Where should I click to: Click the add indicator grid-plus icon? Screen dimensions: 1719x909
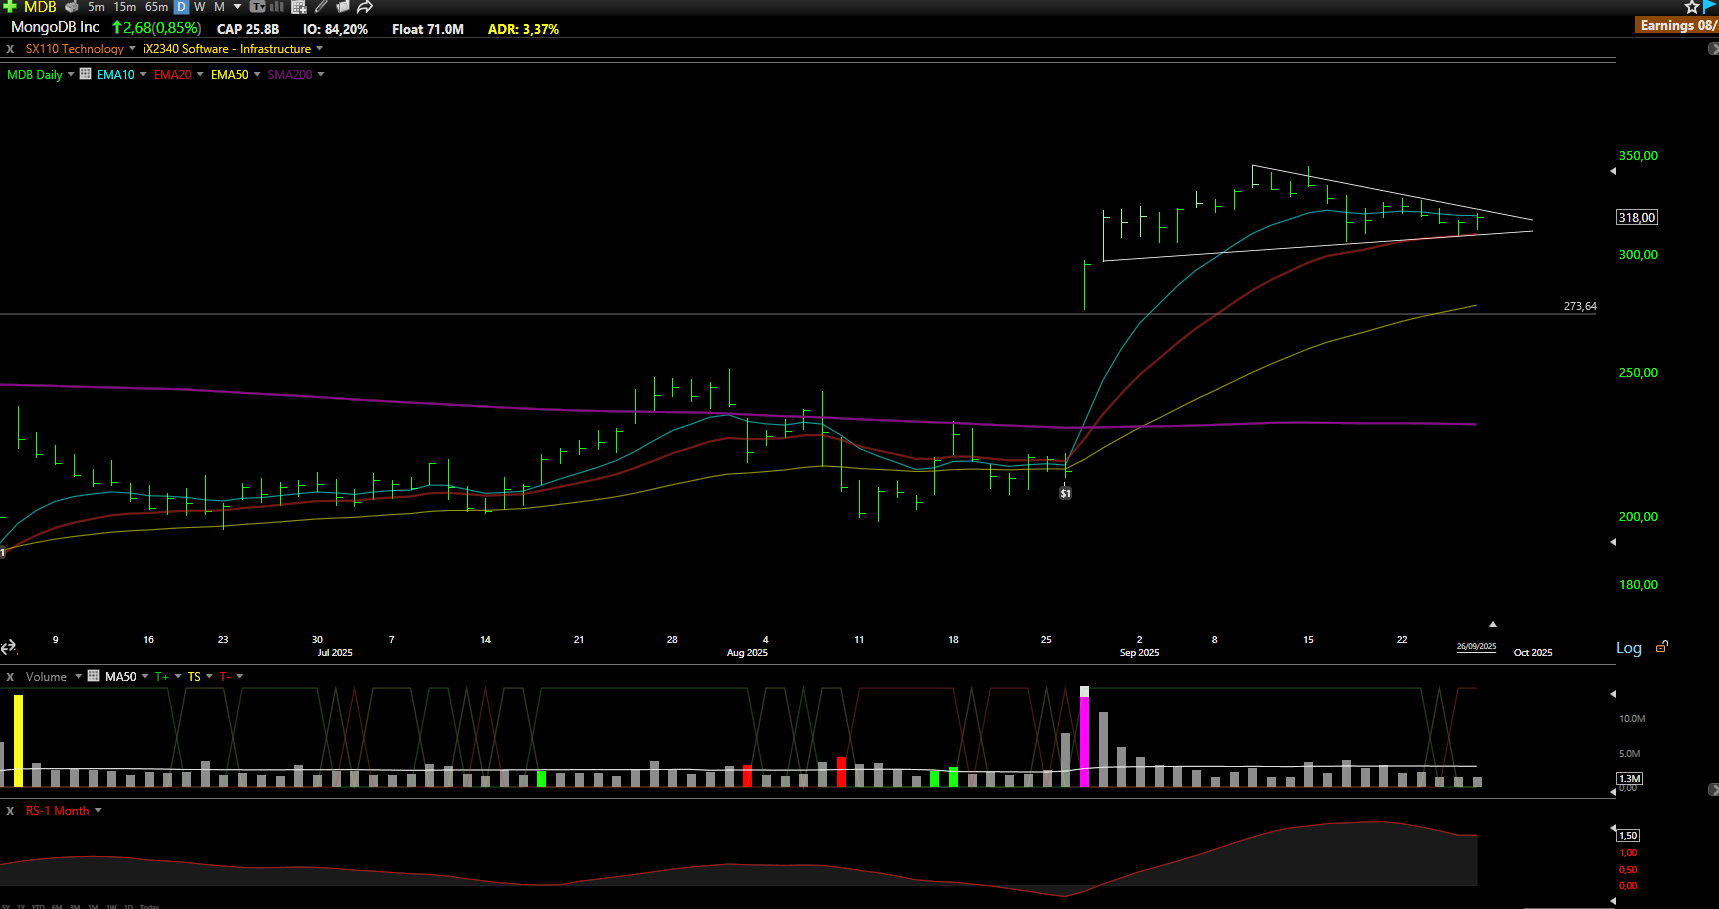point(298,7)
